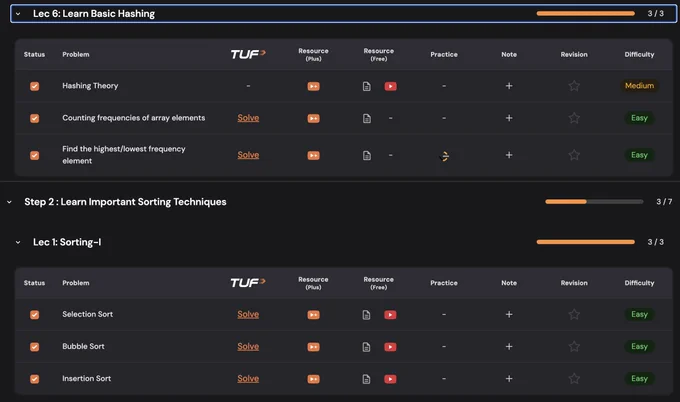
Task: Uncheck Insertion Sort status checkbox
Action: click(x=35, y=379)
